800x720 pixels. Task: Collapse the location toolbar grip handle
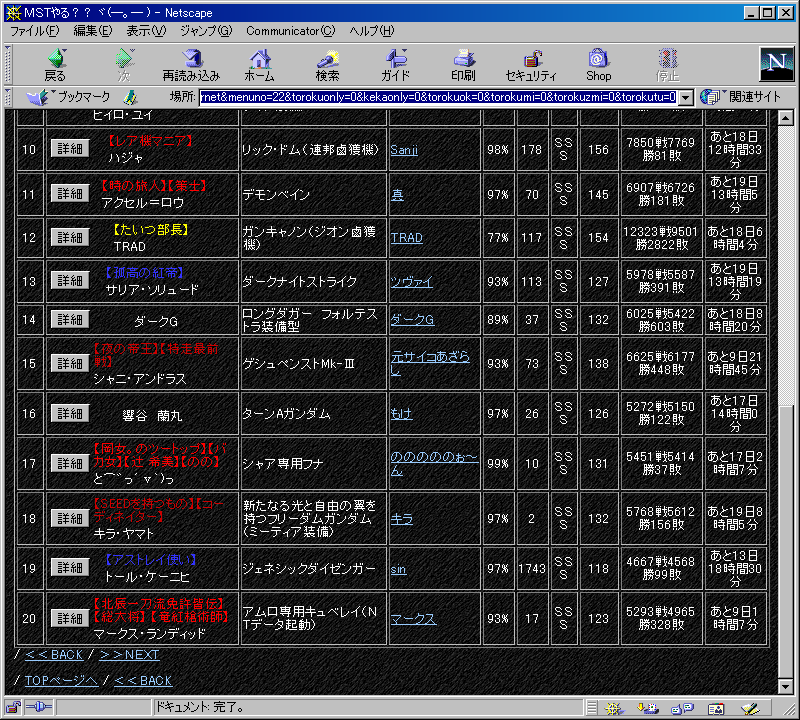point(8,97)
